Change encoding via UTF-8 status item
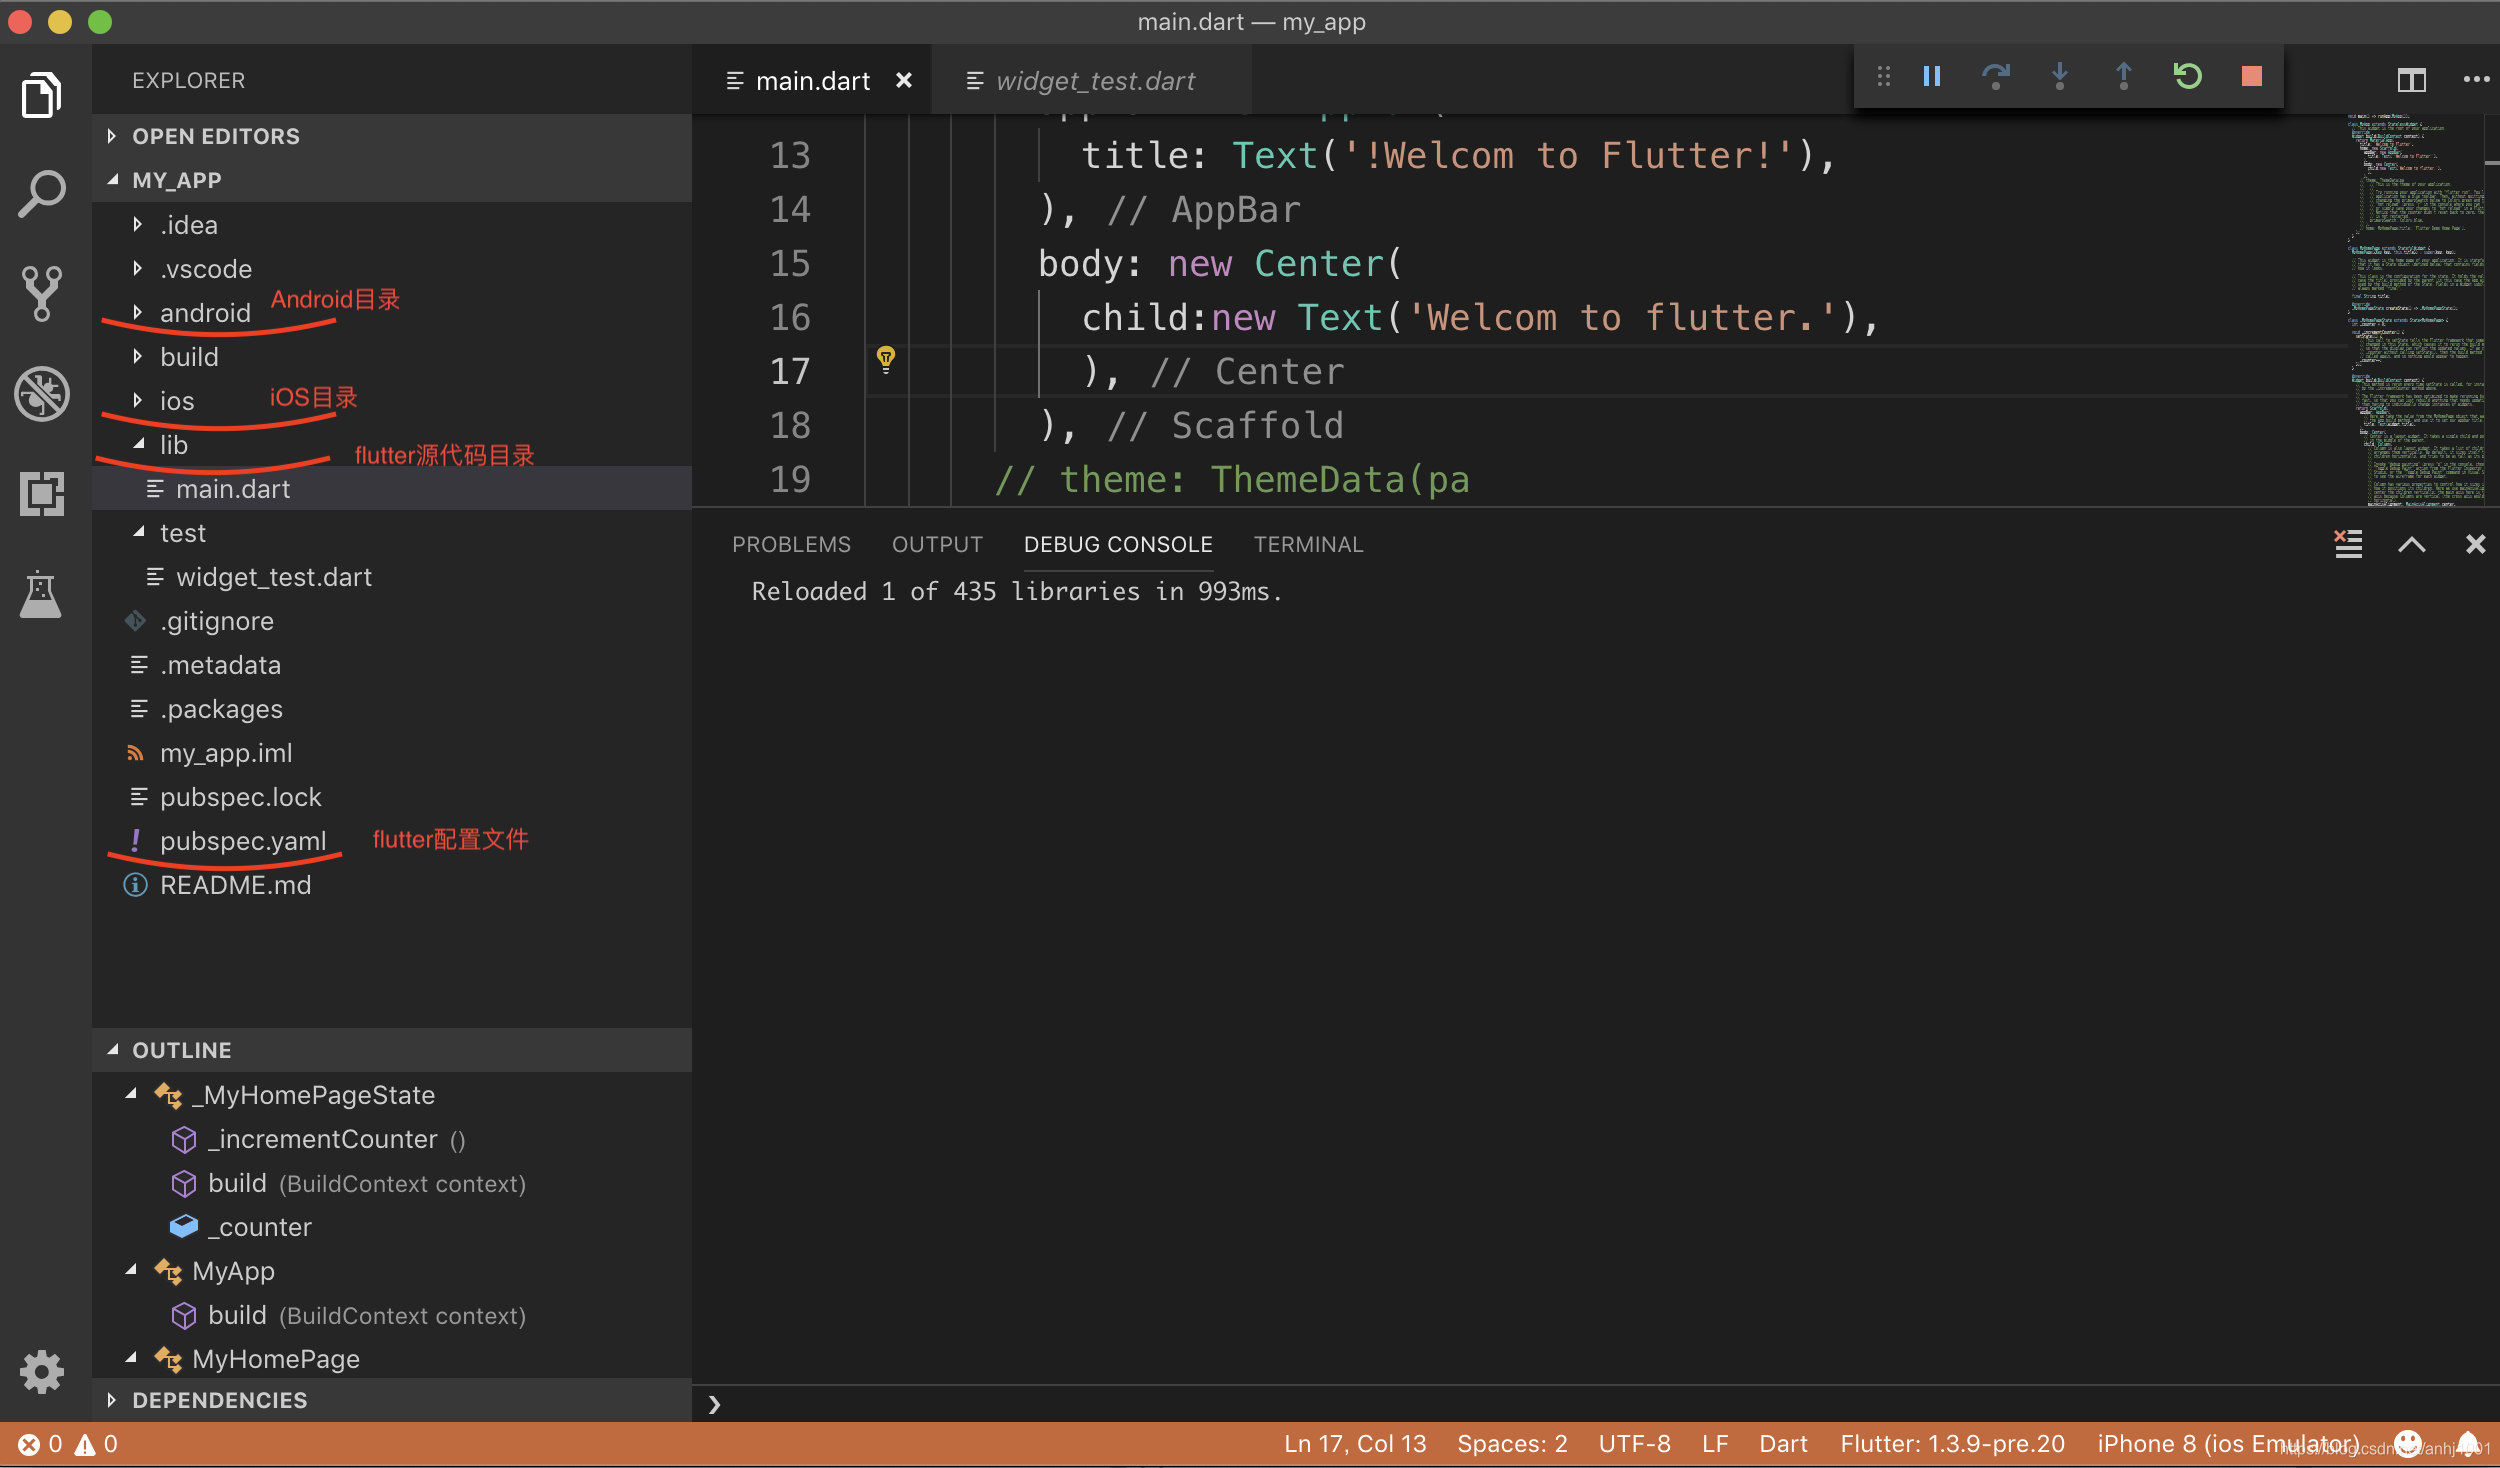The height and width of the screenshot is (1468, 2500). [x=1634, y=1444]
